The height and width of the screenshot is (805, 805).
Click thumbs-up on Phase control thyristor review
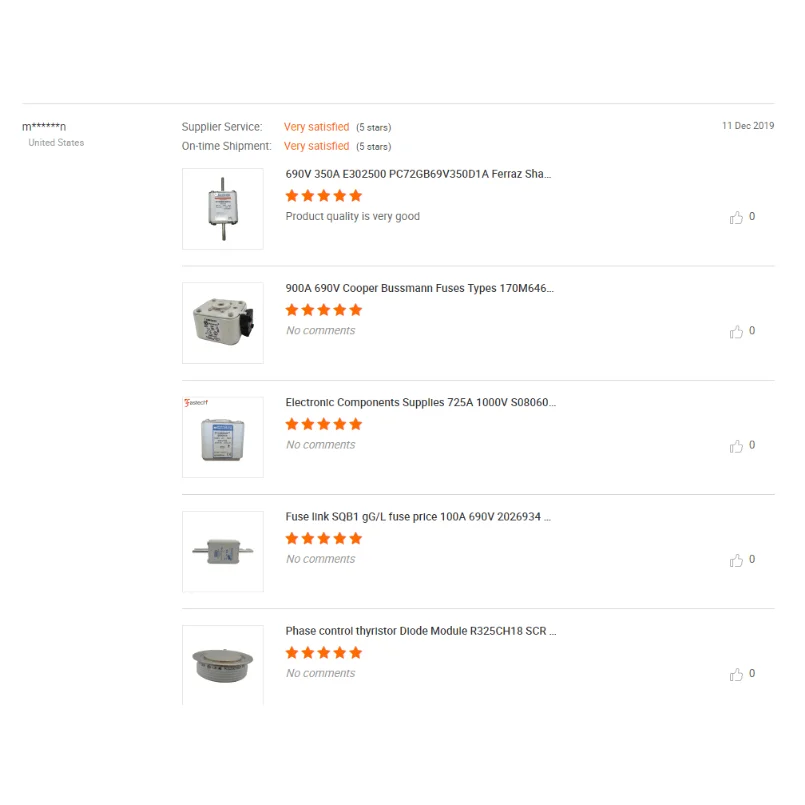click(737, 674)
